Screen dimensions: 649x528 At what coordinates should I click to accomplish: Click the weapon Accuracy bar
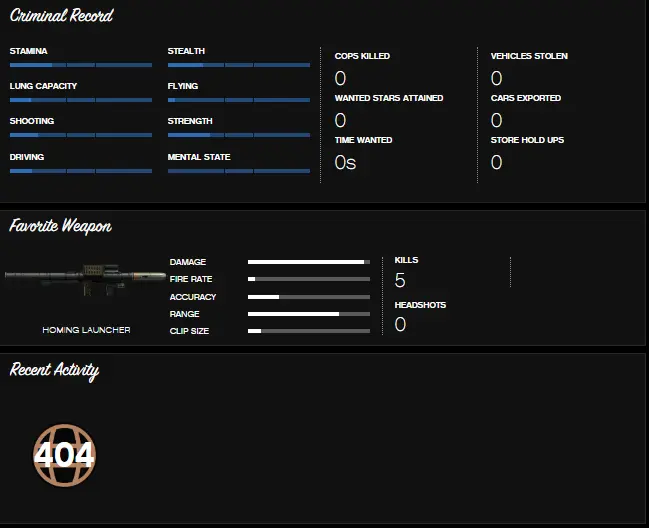click(x=309, y=297)
